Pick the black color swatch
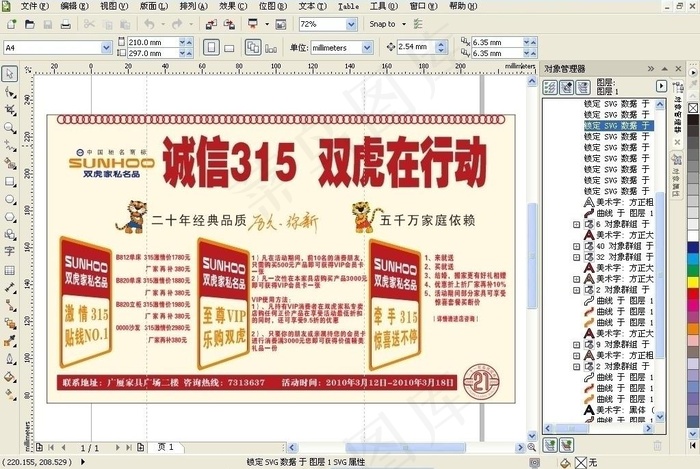700x469 pixels. 693,120
